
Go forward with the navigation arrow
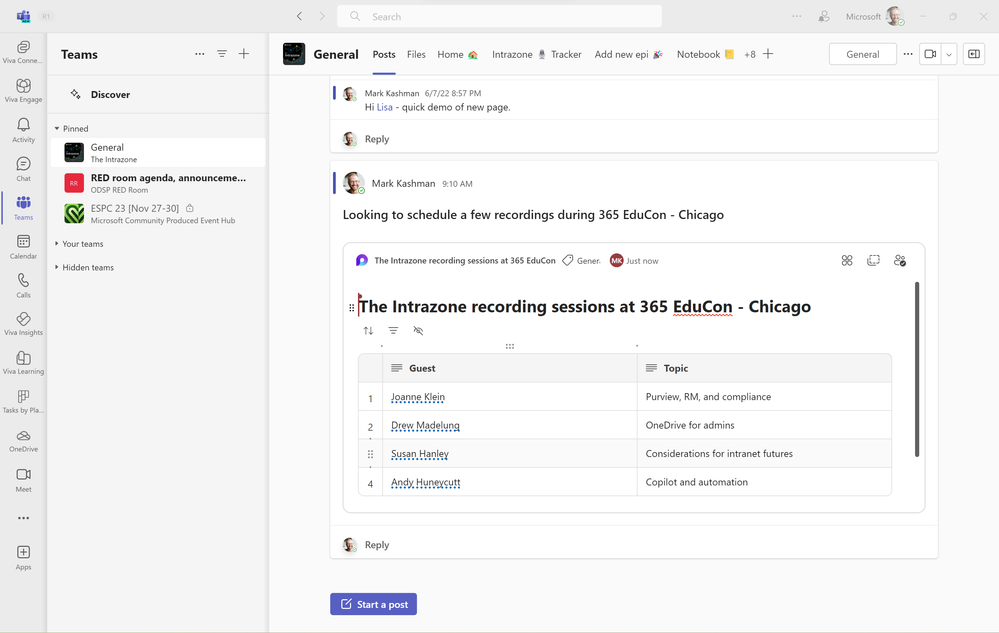coord(322,17)
